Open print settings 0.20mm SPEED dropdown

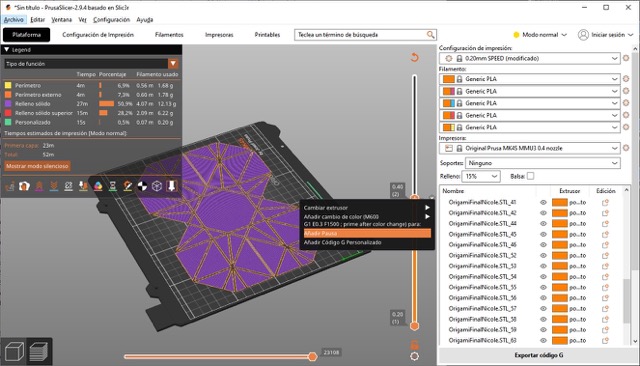530,58
